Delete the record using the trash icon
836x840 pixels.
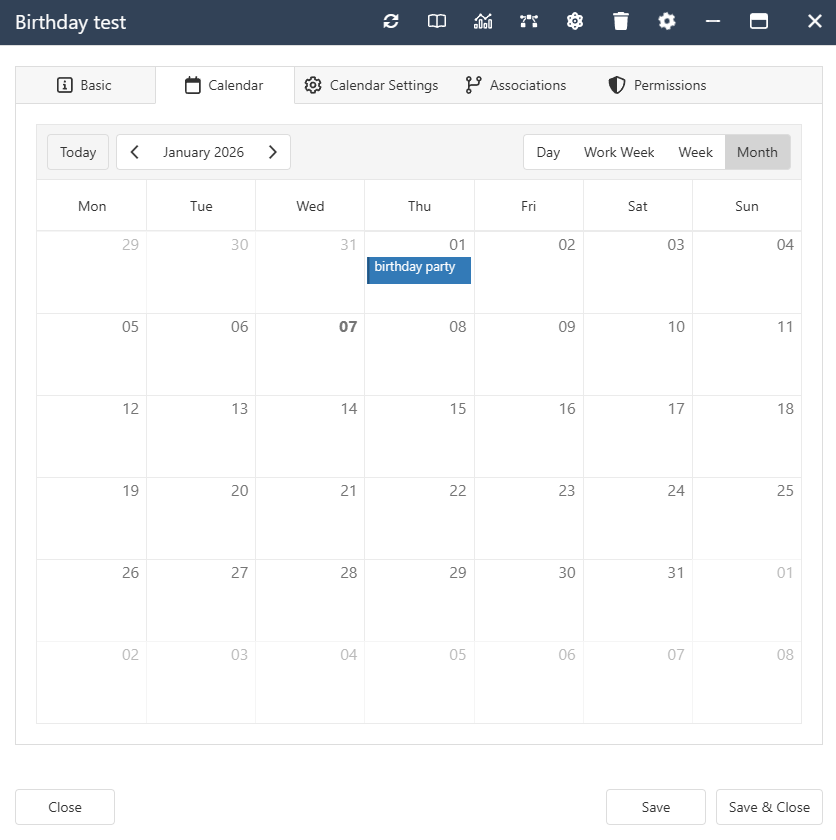tap(621, 21)
